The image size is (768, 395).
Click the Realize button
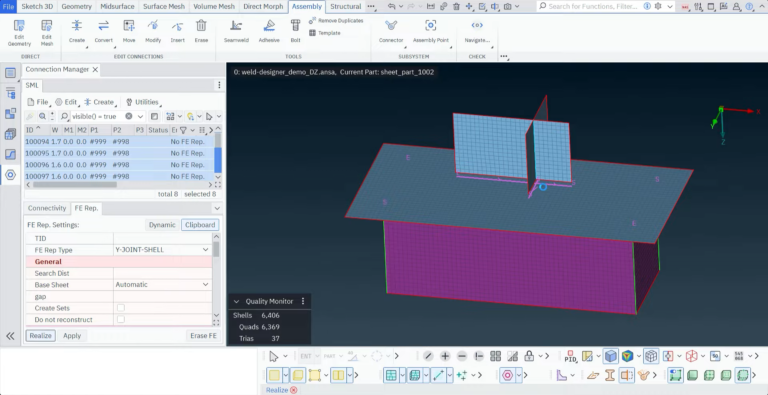tap(40, 336)
